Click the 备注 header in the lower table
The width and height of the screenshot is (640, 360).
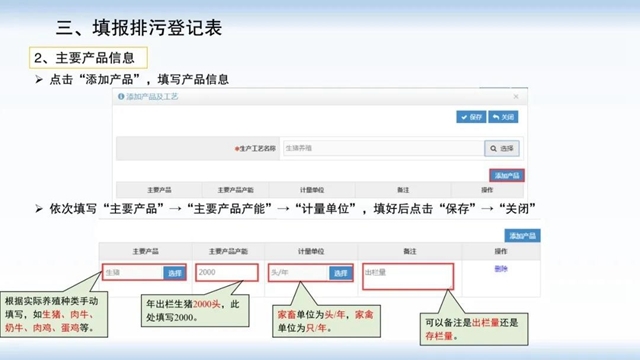(410, 251)
